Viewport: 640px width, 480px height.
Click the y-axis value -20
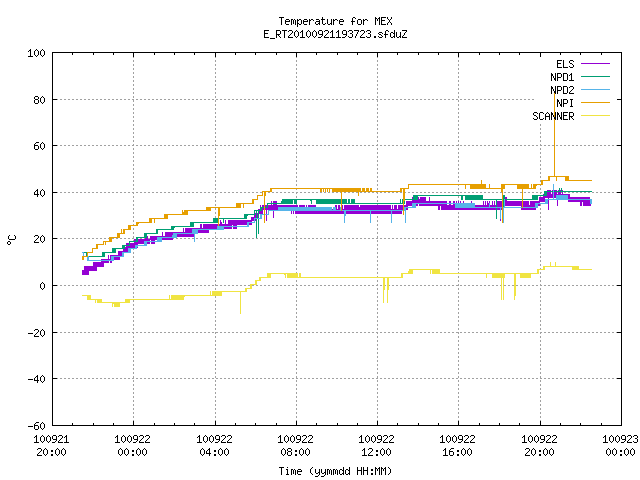tap(36, 333)
